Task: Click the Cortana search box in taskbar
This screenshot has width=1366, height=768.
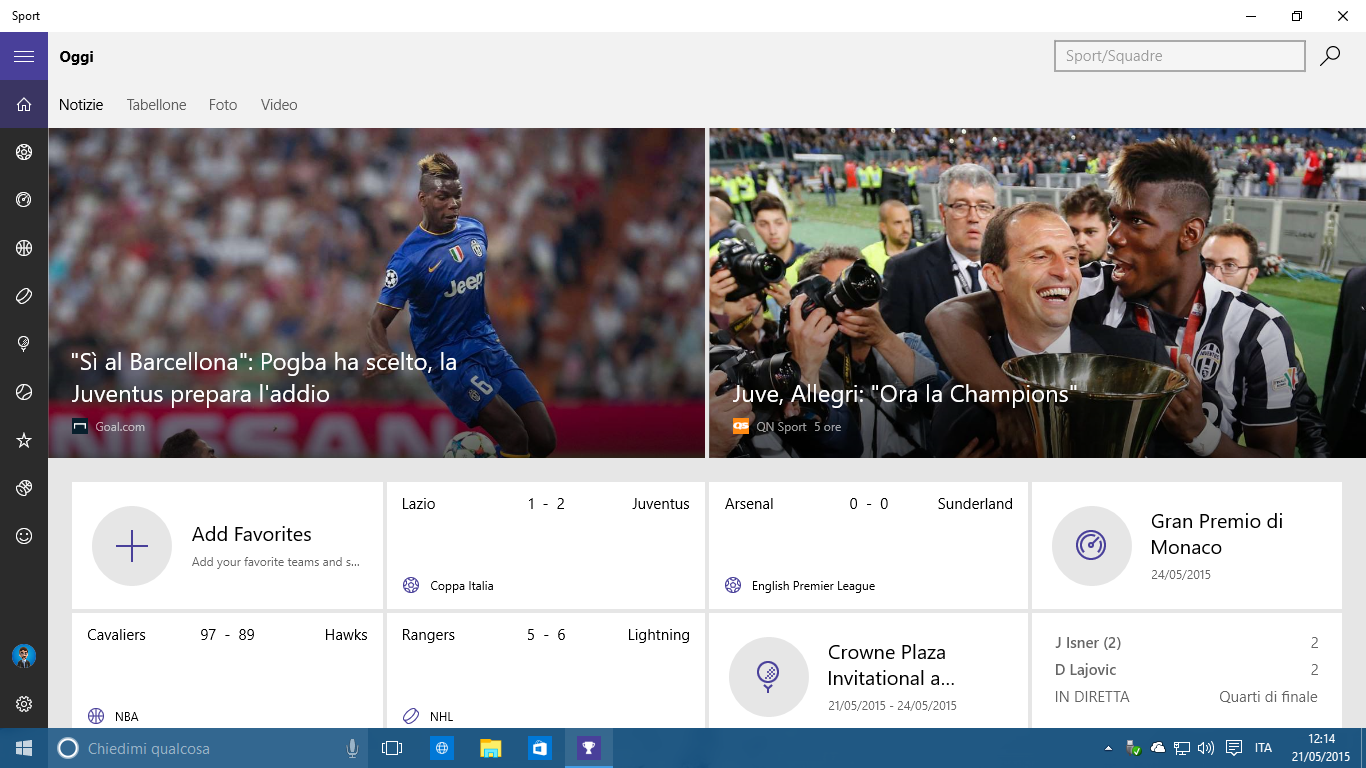Action: click(209, 748)
